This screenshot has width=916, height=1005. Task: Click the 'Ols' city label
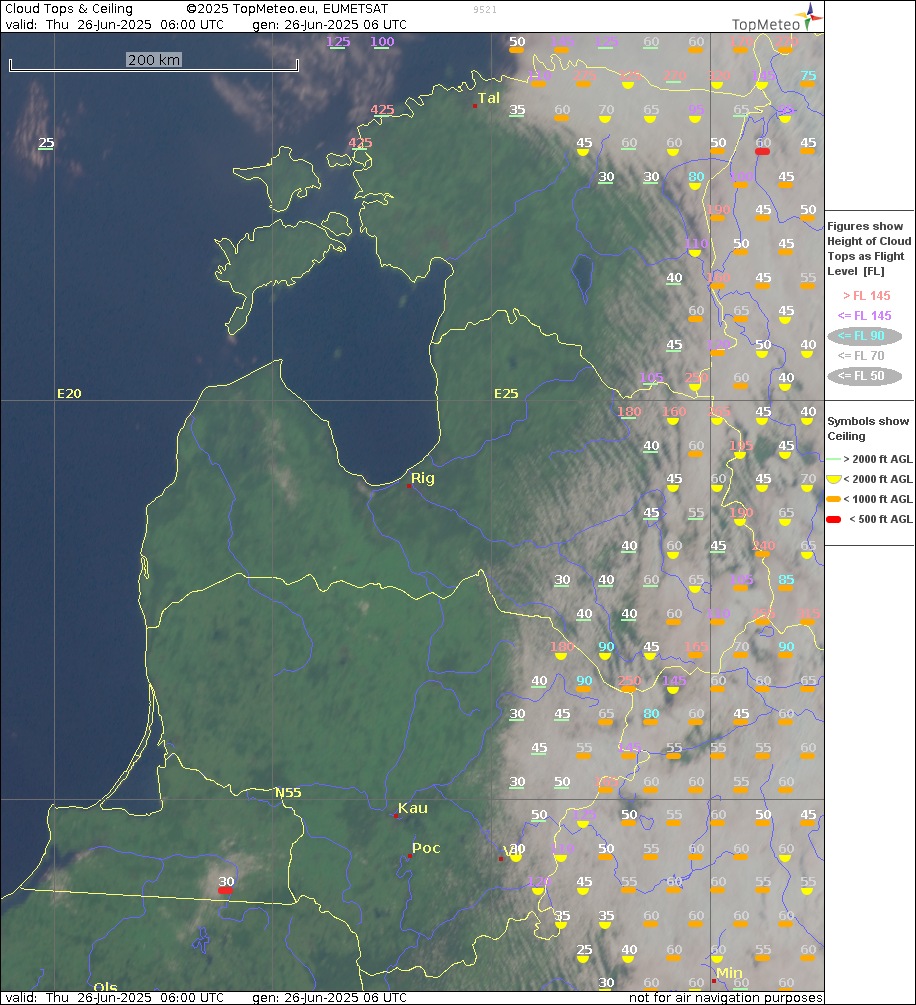[x=105, y=987]
